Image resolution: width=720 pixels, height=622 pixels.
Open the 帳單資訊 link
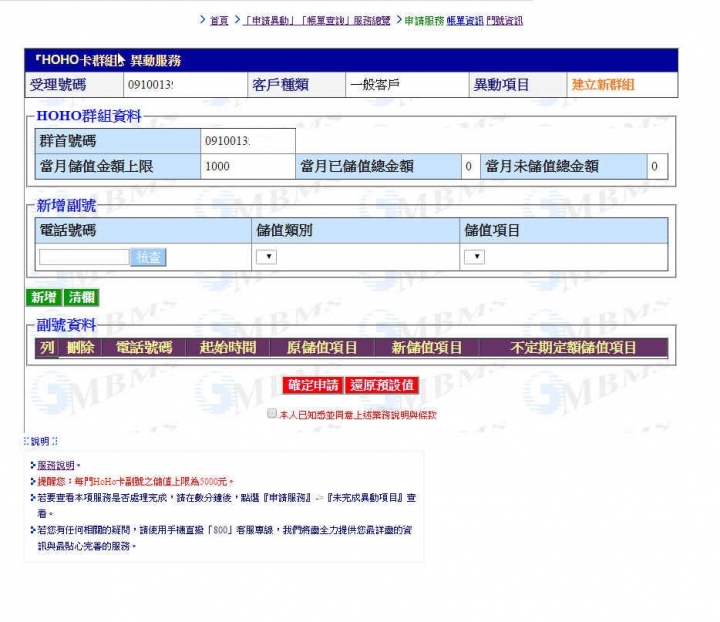465,21
